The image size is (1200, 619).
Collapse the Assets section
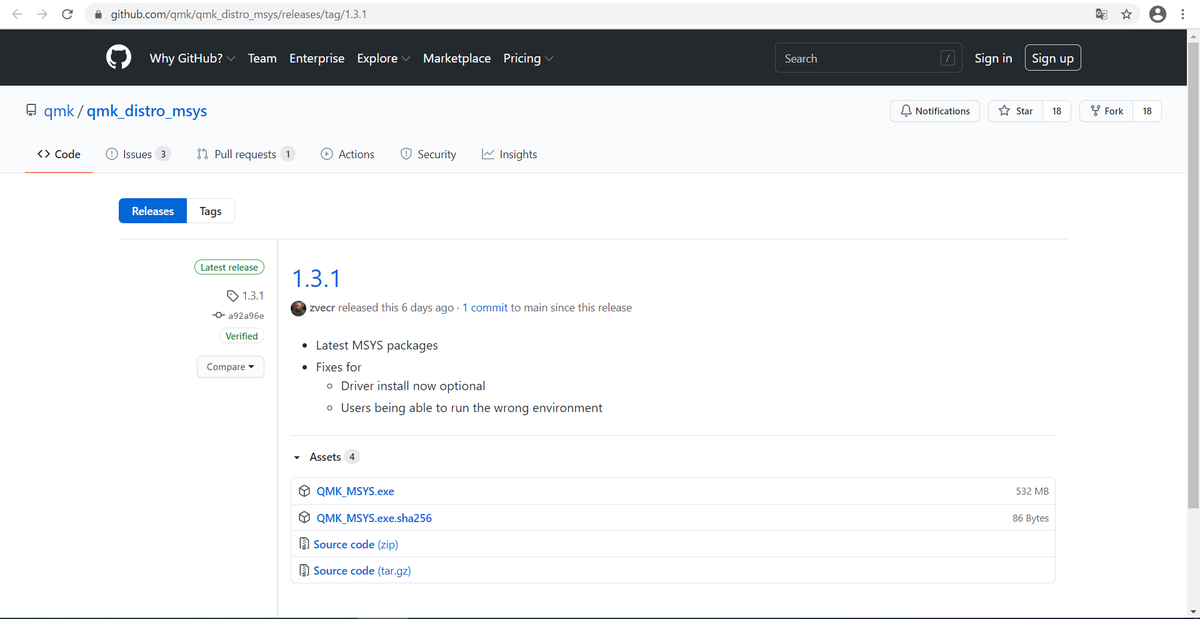point(326,457)
